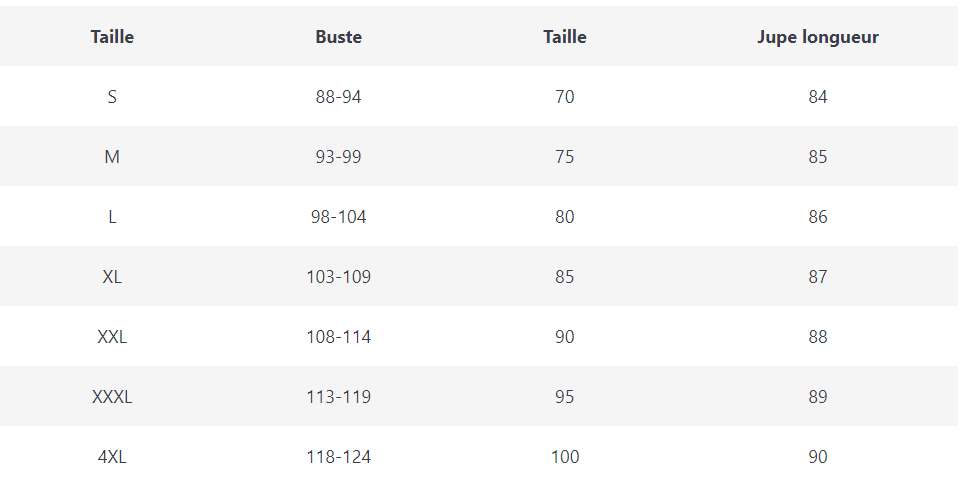Select the 93-99 bust value
967x501 pixels.
tap(338, 157)
